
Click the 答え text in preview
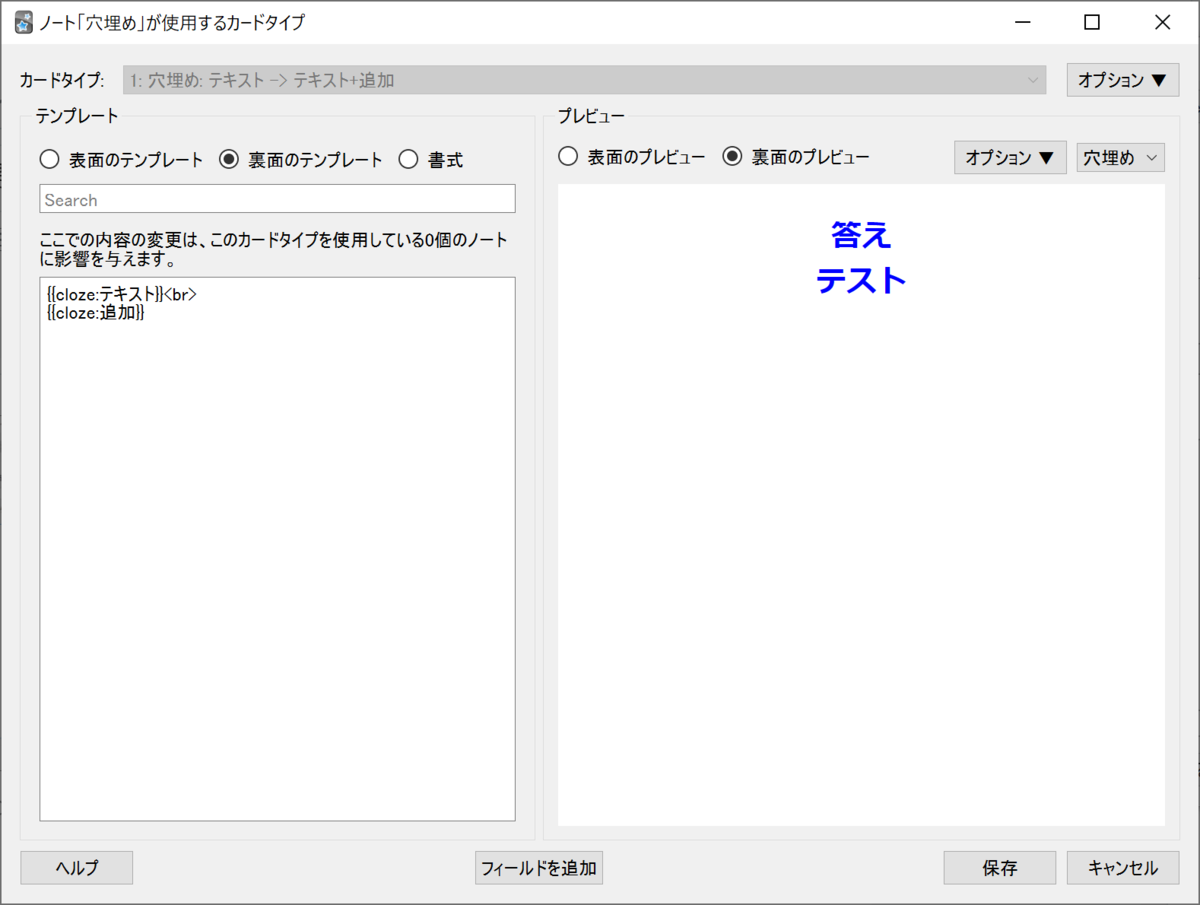(x=861, y=235)
